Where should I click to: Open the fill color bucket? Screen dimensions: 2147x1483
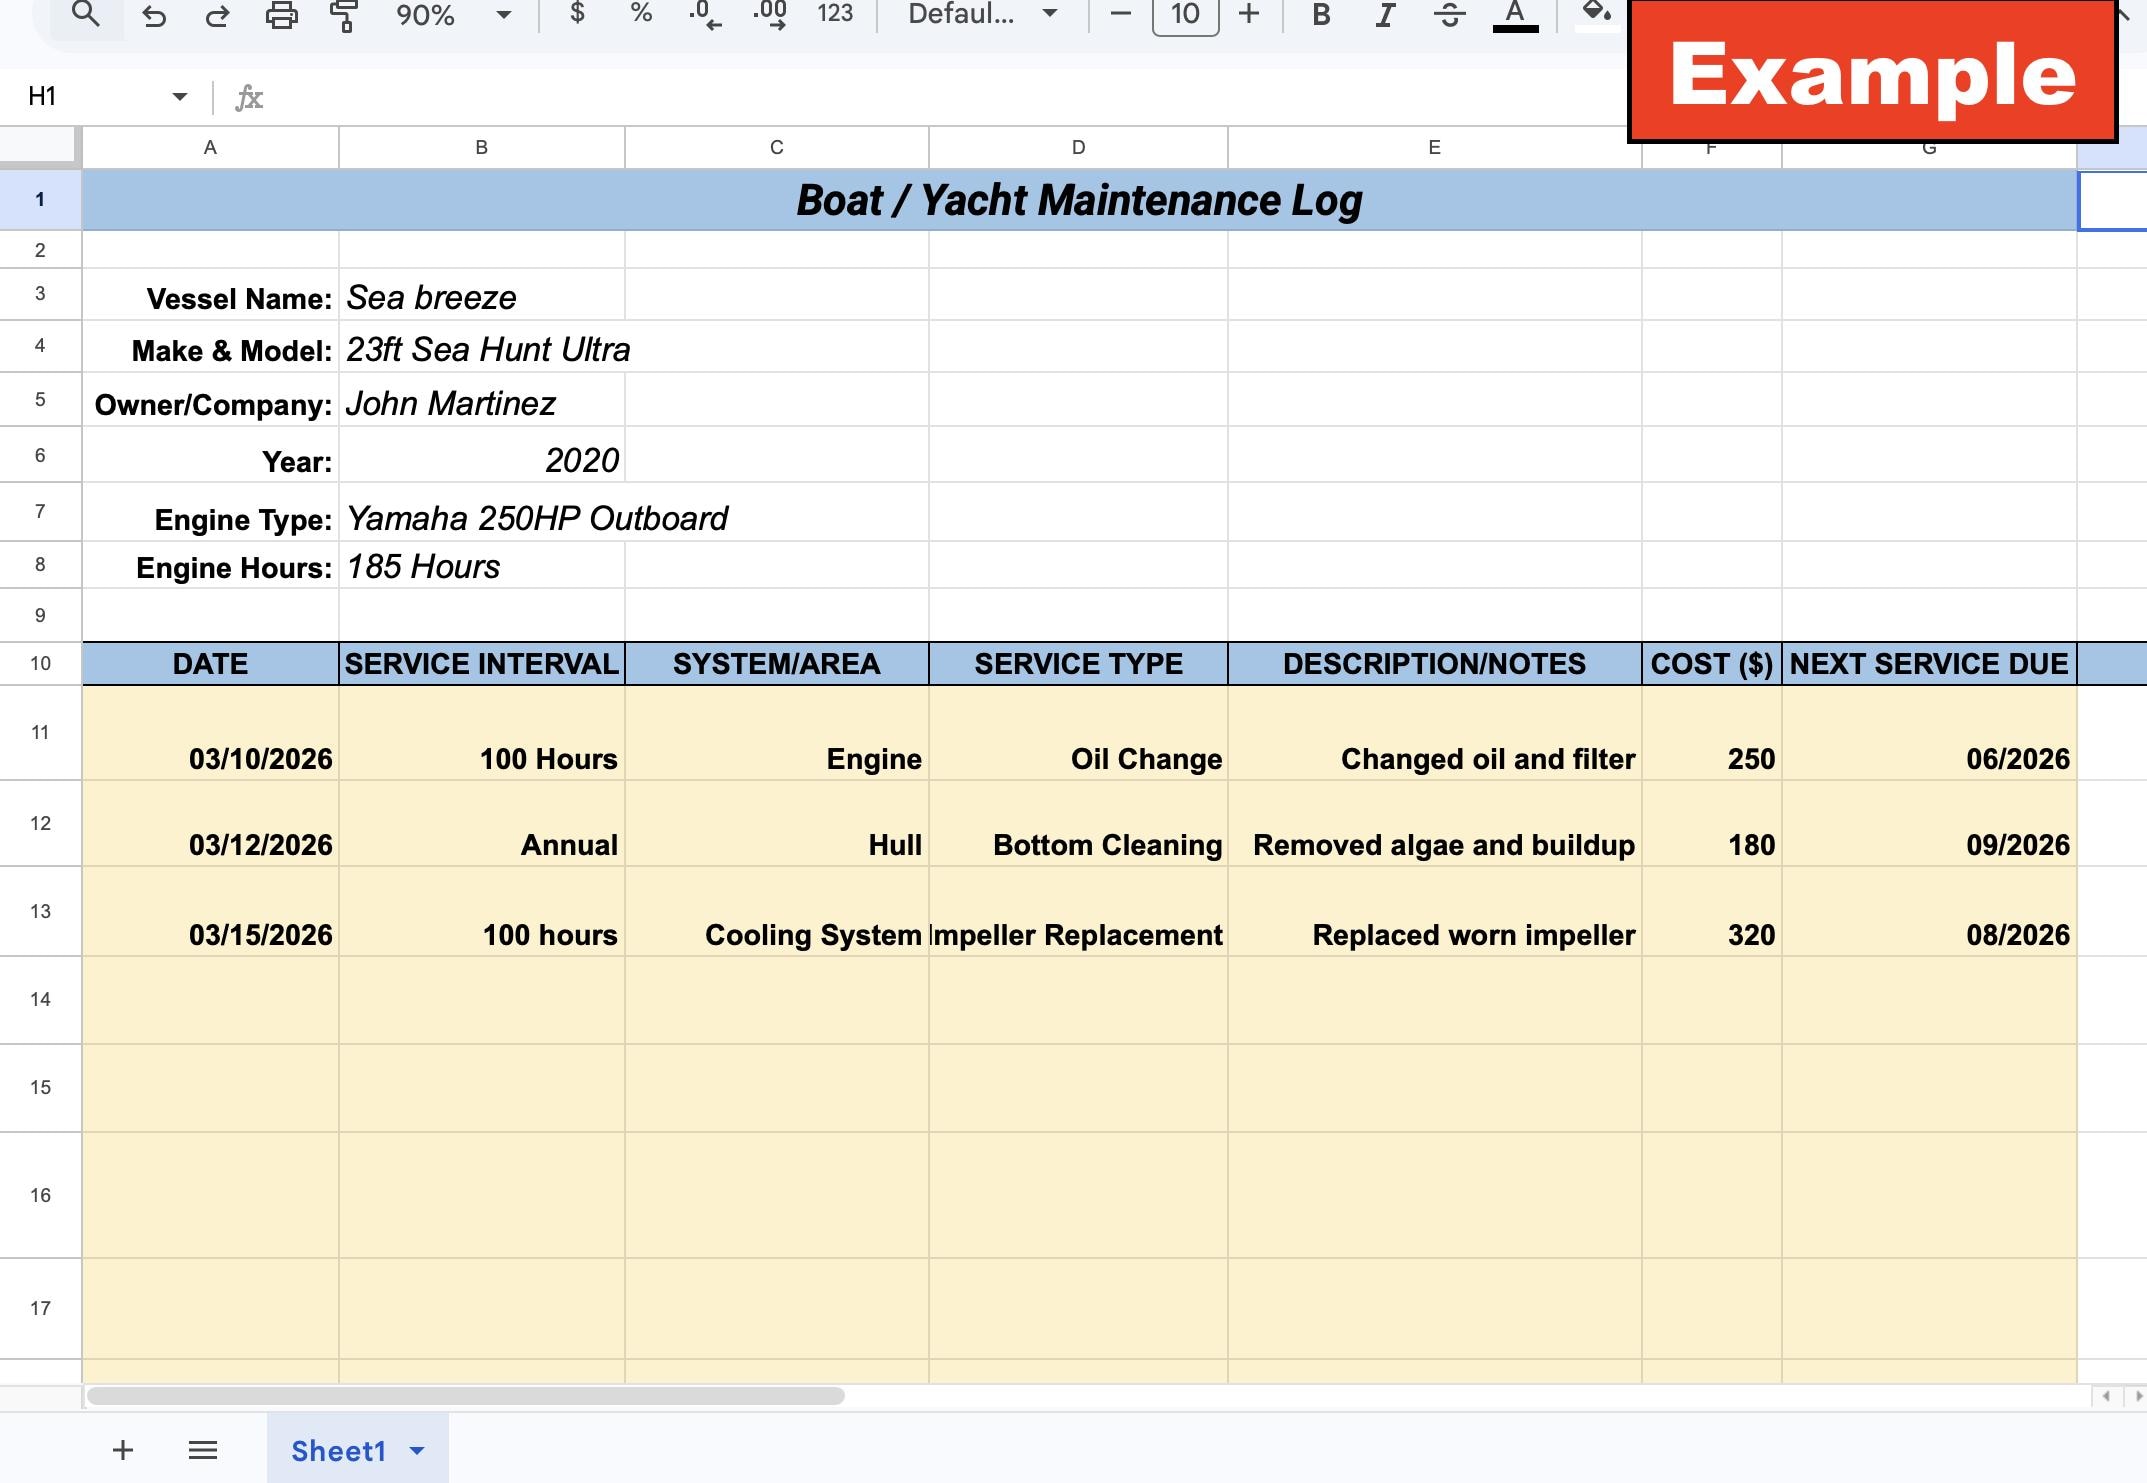[x=1596, y=13]
